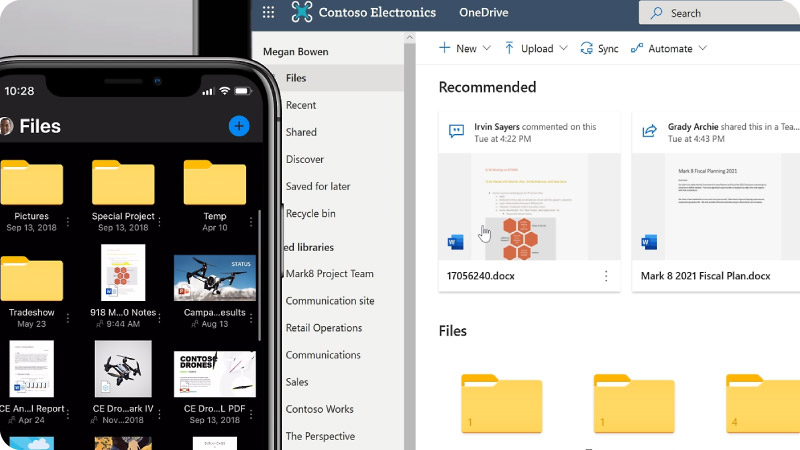Open the 17056240.docx document preview
Screen dimensions: 800x450
click(x=529, y=207)
